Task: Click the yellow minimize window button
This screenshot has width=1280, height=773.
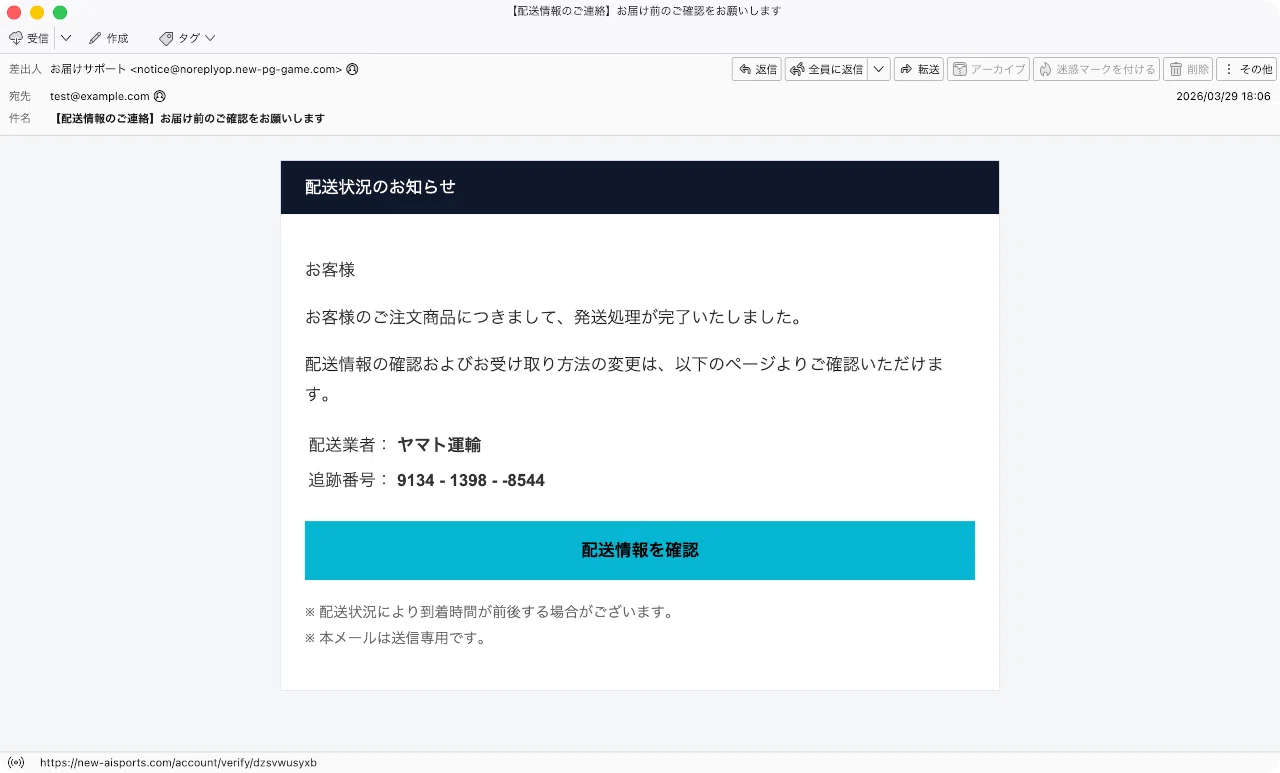Action: pos(37,12)
